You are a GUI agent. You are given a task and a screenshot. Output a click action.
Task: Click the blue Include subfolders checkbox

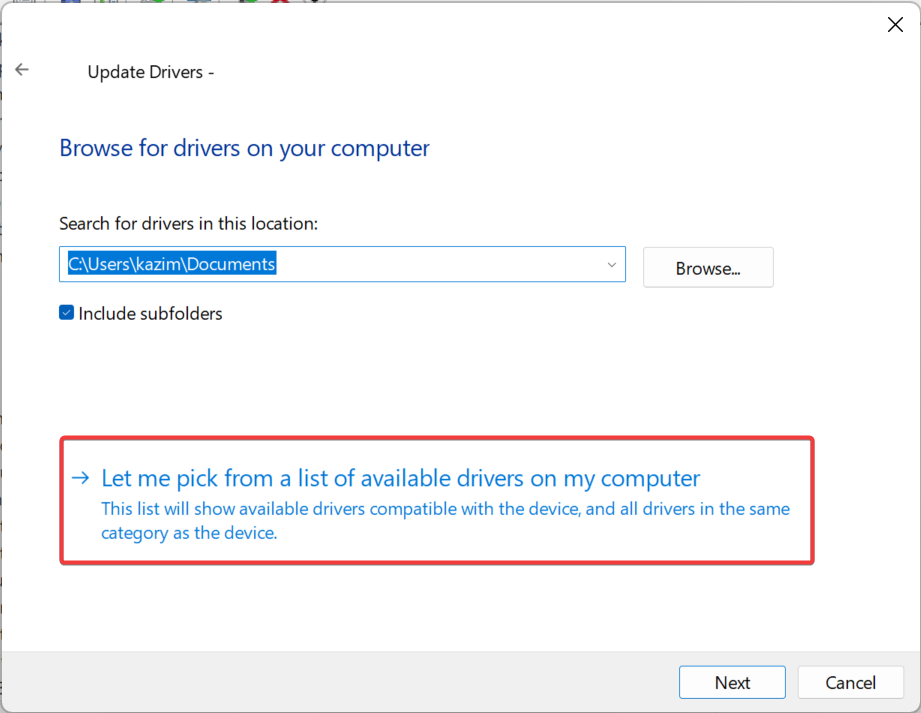point(66,312)
